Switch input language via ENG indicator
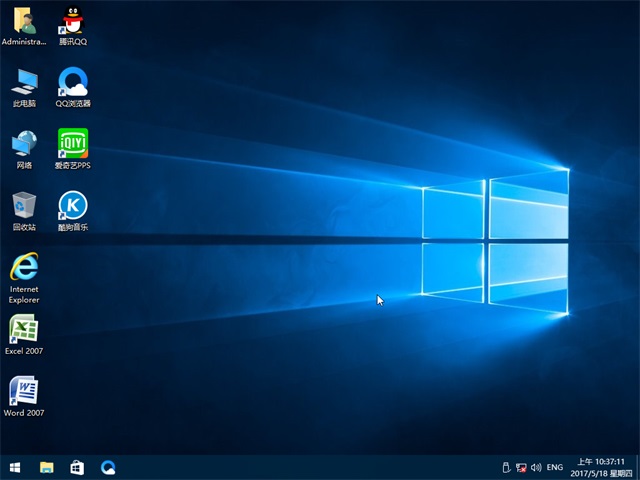Screen dimensions: 640x480 (x=555, y=467)
